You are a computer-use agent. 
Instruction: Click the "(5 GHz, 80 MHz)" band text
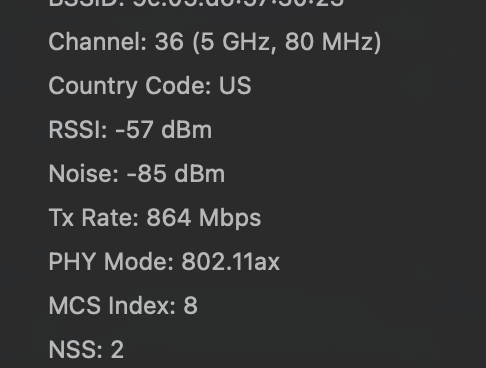coord(287,42)
